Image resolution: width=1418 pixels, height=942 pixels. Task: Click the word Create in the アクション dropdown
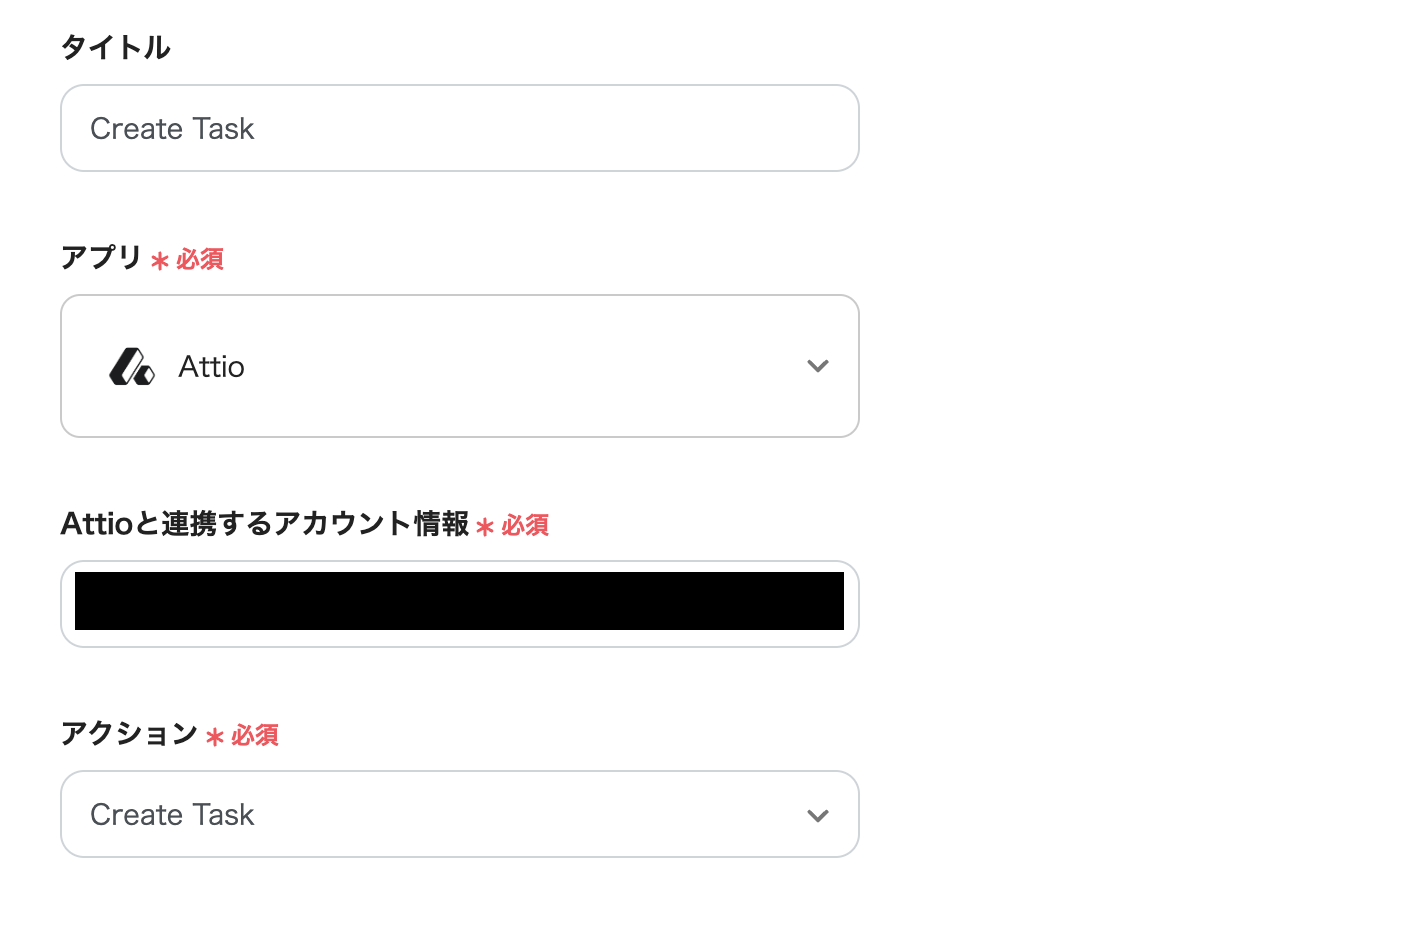click(x=136, y=815)
